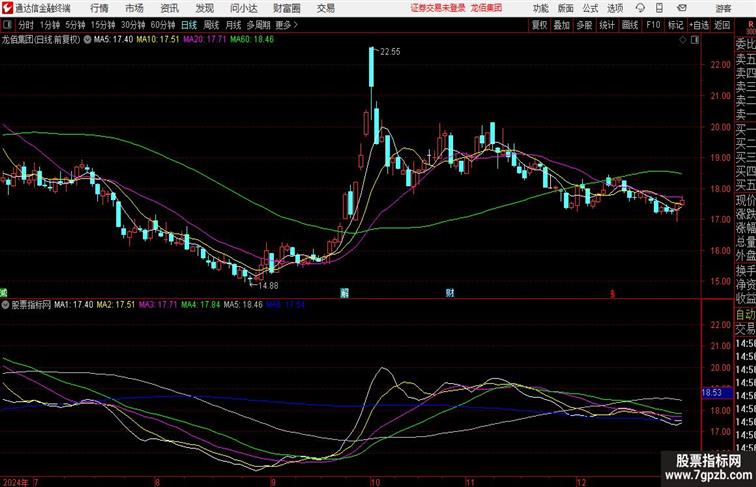Viewport: 756px width, 487px height.
Task: Click the 返回 back button
Action: click(x=722, y=25)
